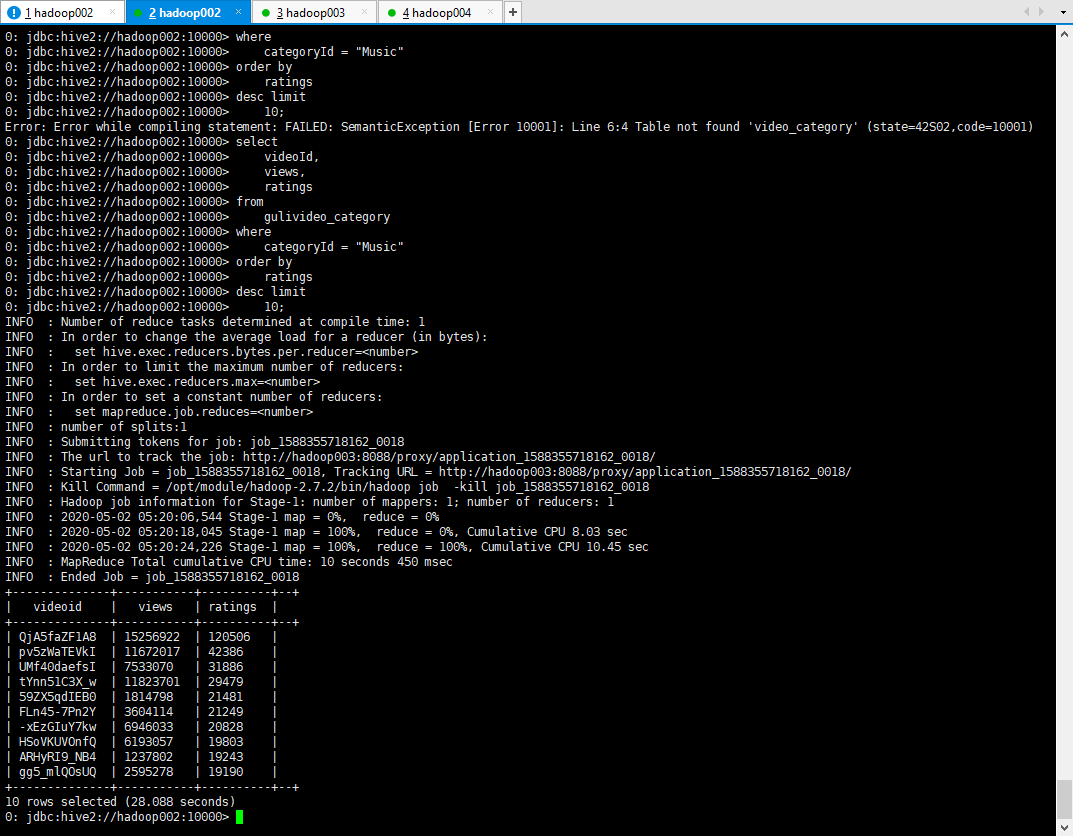Image resolution: width=1073 pixels, height=836 pixels.
Task: Navigate tabs left with the arrow
Action: 1026,12
